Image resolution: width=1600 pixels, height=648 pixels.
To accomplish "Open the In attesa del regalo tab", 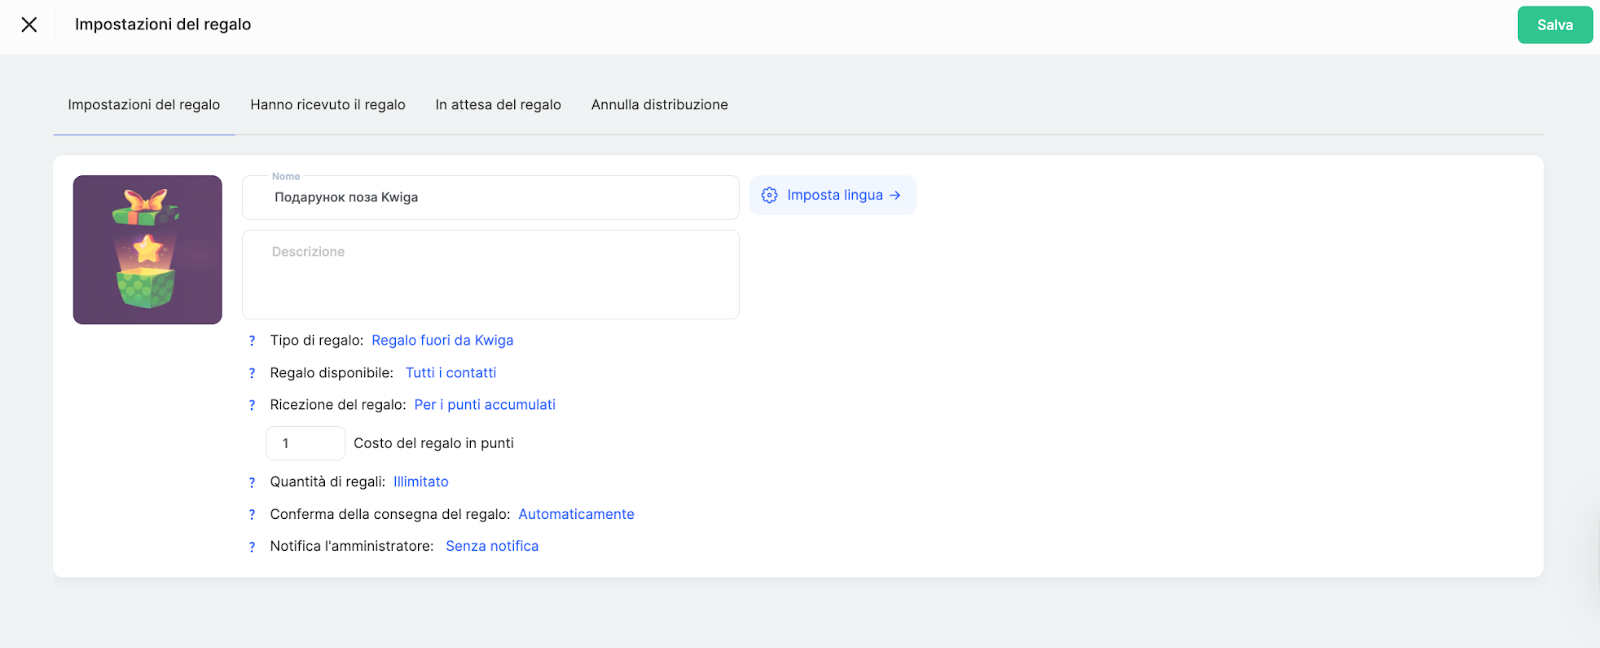I will (x=498, y=105).
